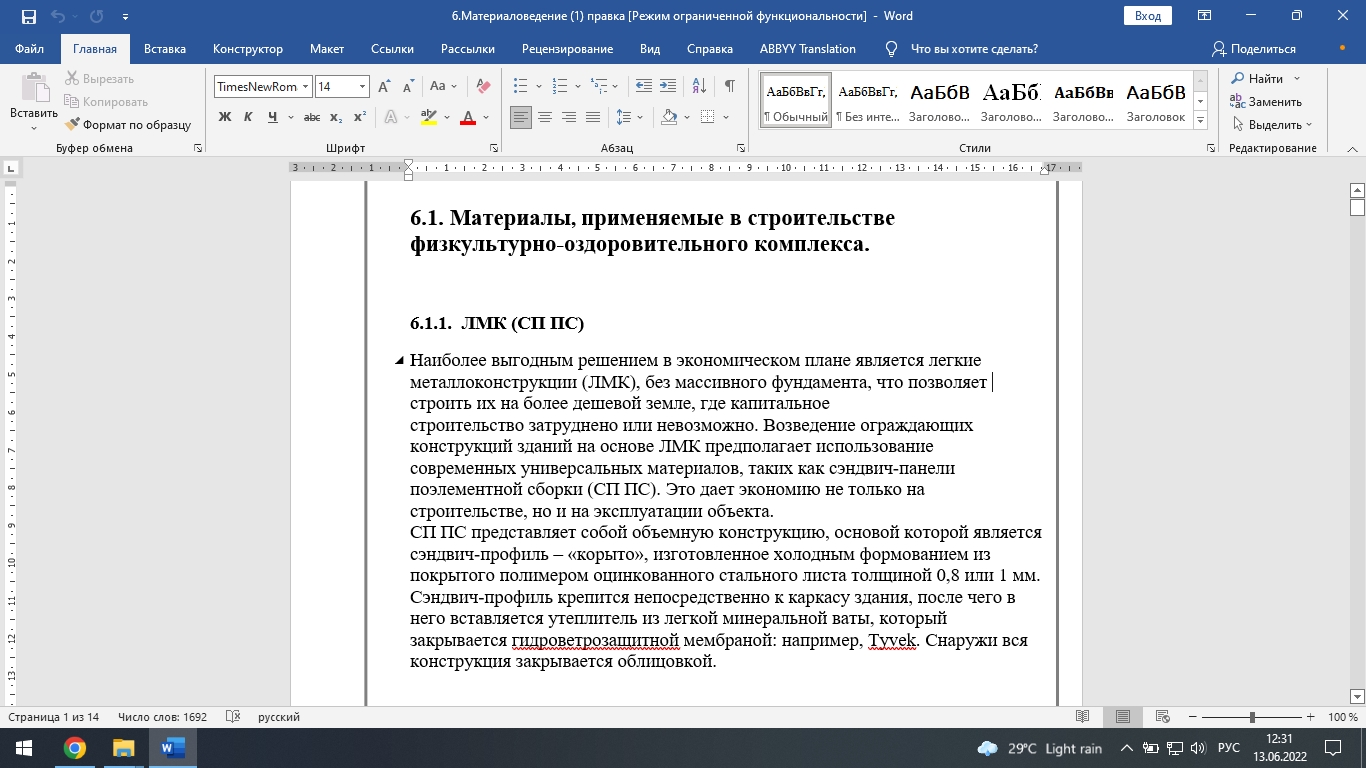Toggle italic formatting
This screenshot has height=768, width=1366.
pos(248,118)
